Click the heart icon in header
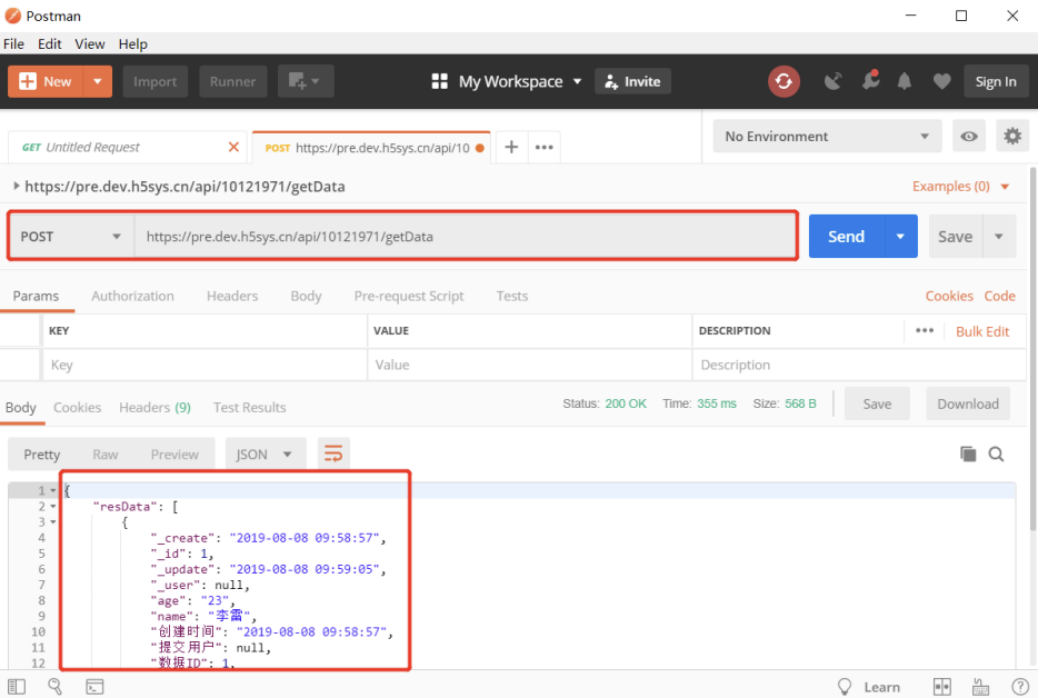The height and width of the screenshot is (698, 1040). pos(941,82)
